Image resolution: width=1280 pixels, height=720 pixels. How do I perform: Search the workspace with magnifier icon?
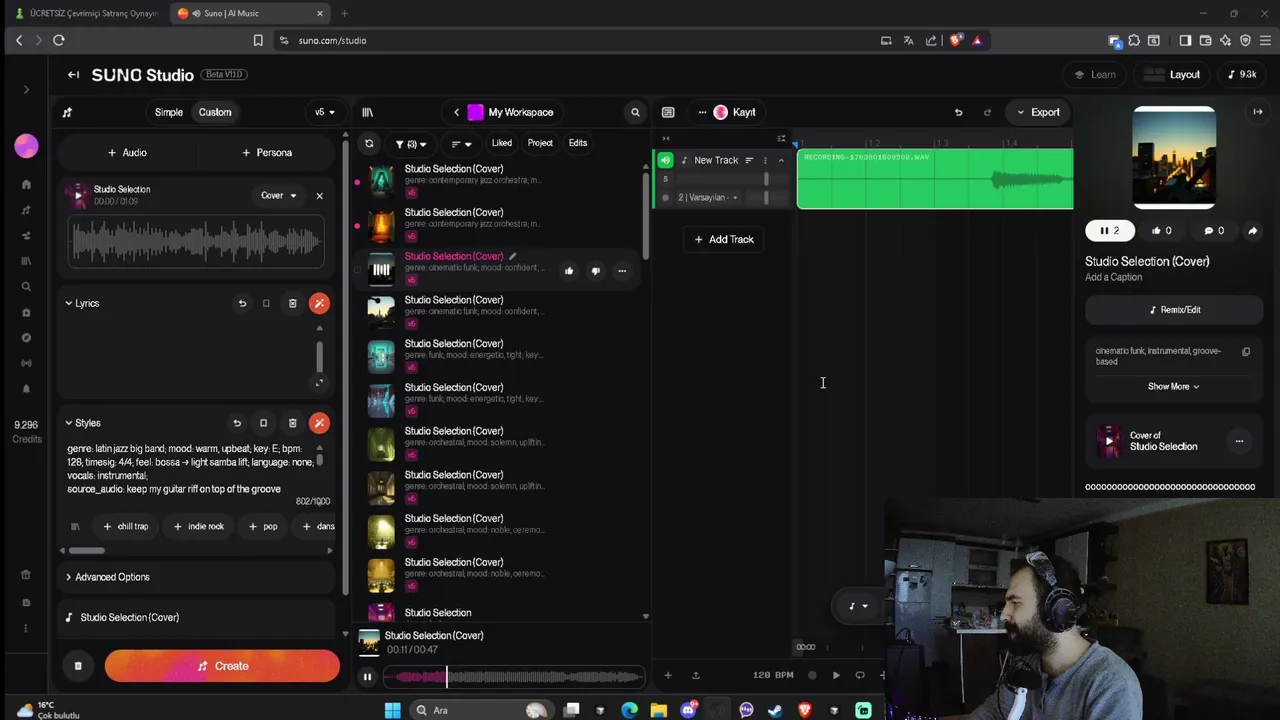(x=635, y=112)
